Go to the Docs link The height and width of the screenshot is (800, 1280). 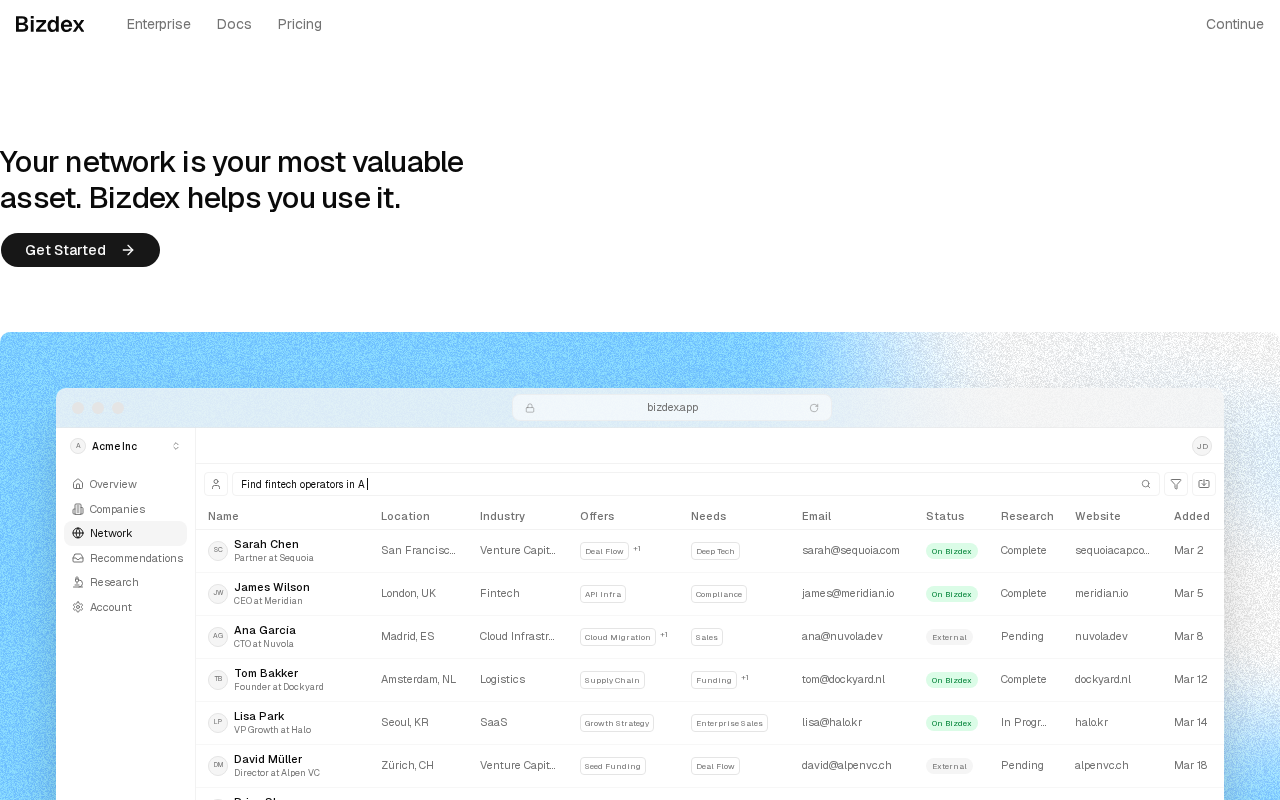[x=234, y=24]
